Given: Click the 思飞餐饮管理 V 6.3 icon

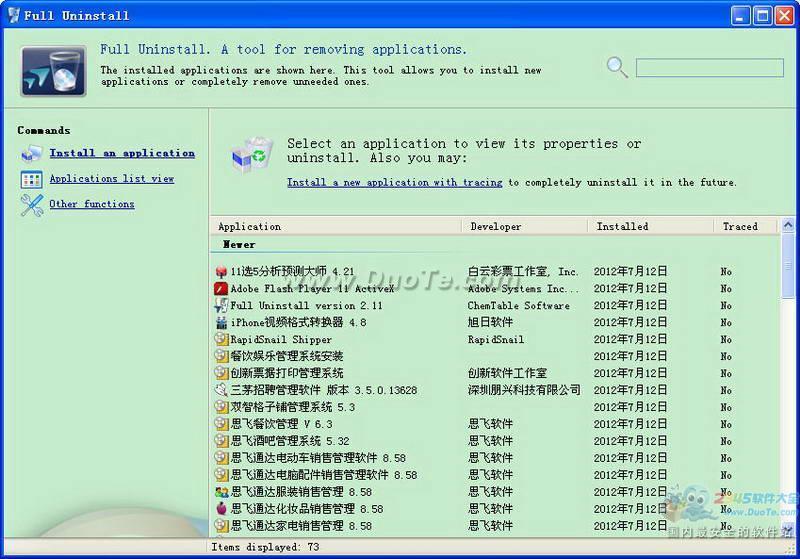Looking at the screenshot, I should coord(221,424).
